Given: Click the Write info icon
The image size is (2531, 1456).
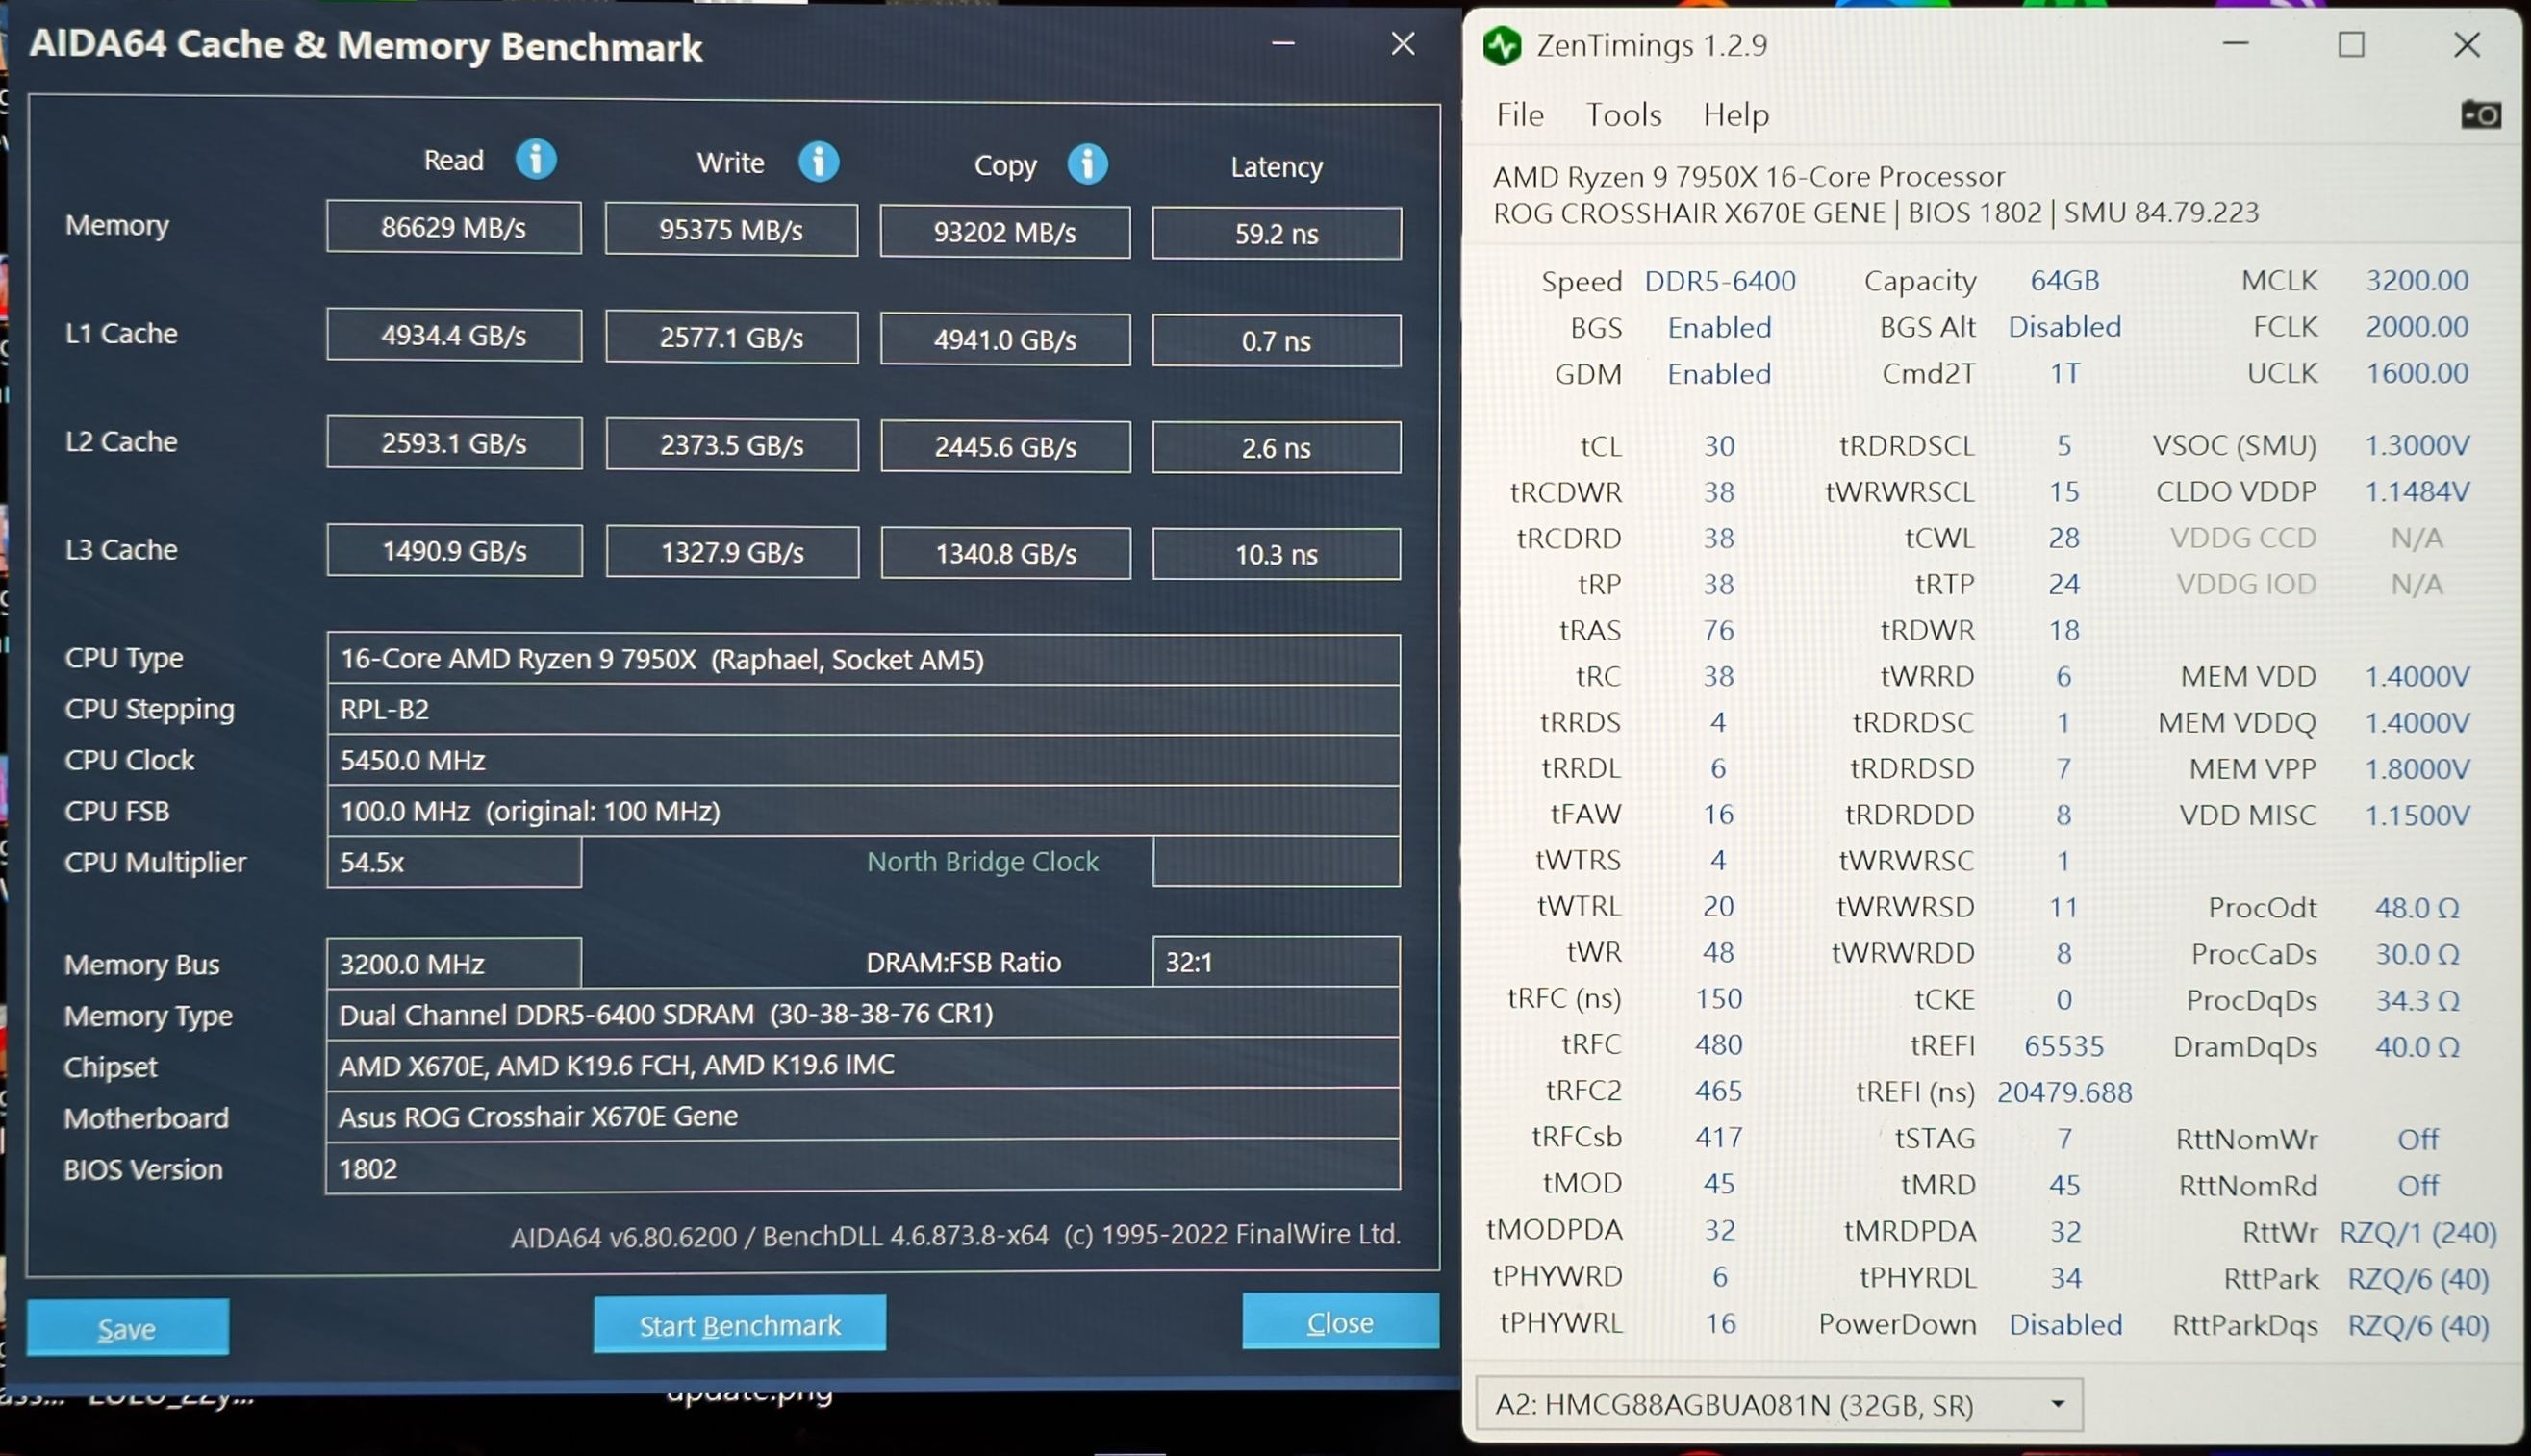Looking at the screenshot, I should [818, 162].
